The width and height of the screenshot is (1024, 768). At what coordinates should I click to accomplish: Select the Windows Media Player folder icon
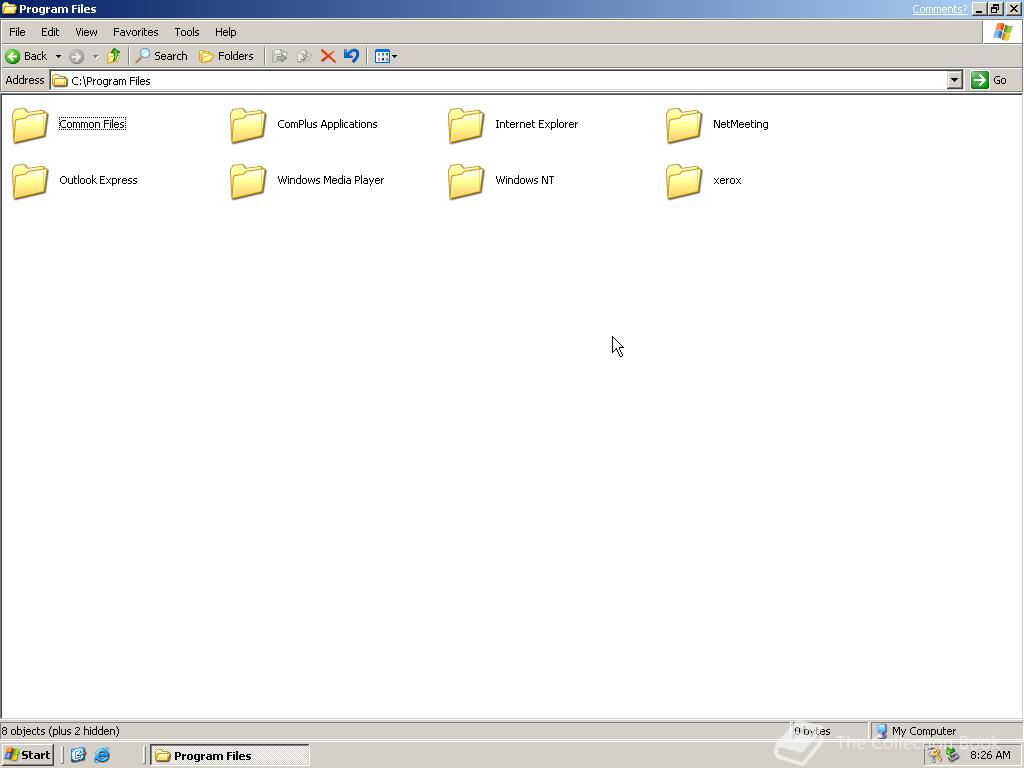coord(248,181)
